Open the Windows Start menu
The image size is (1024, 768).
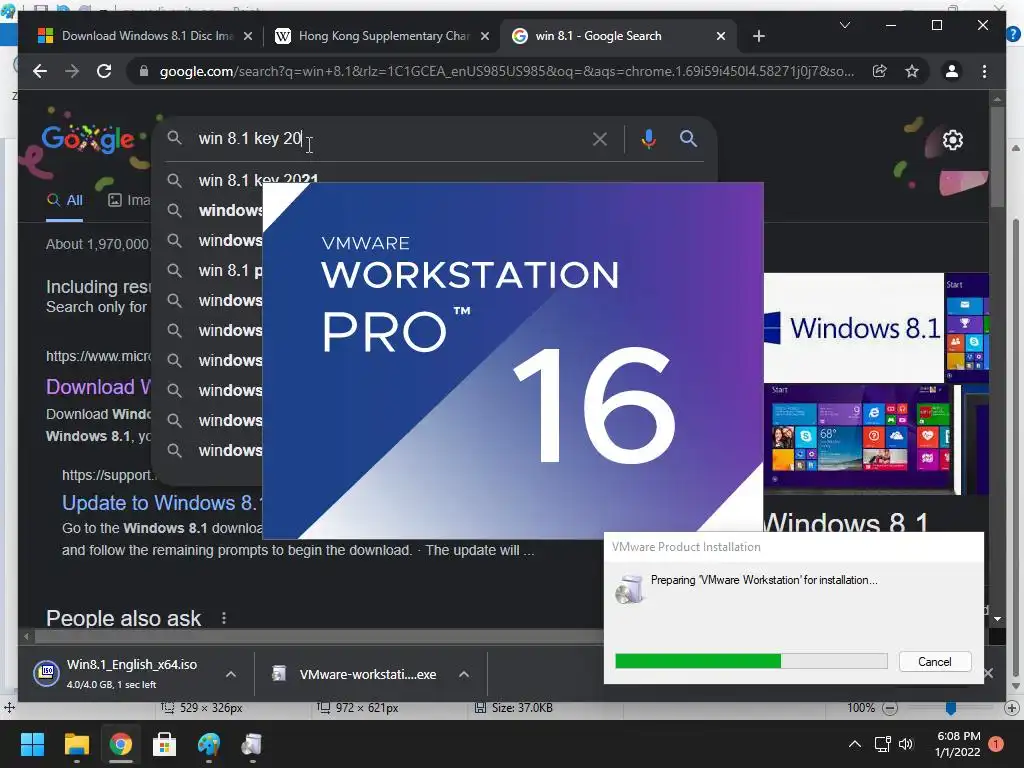32,744
